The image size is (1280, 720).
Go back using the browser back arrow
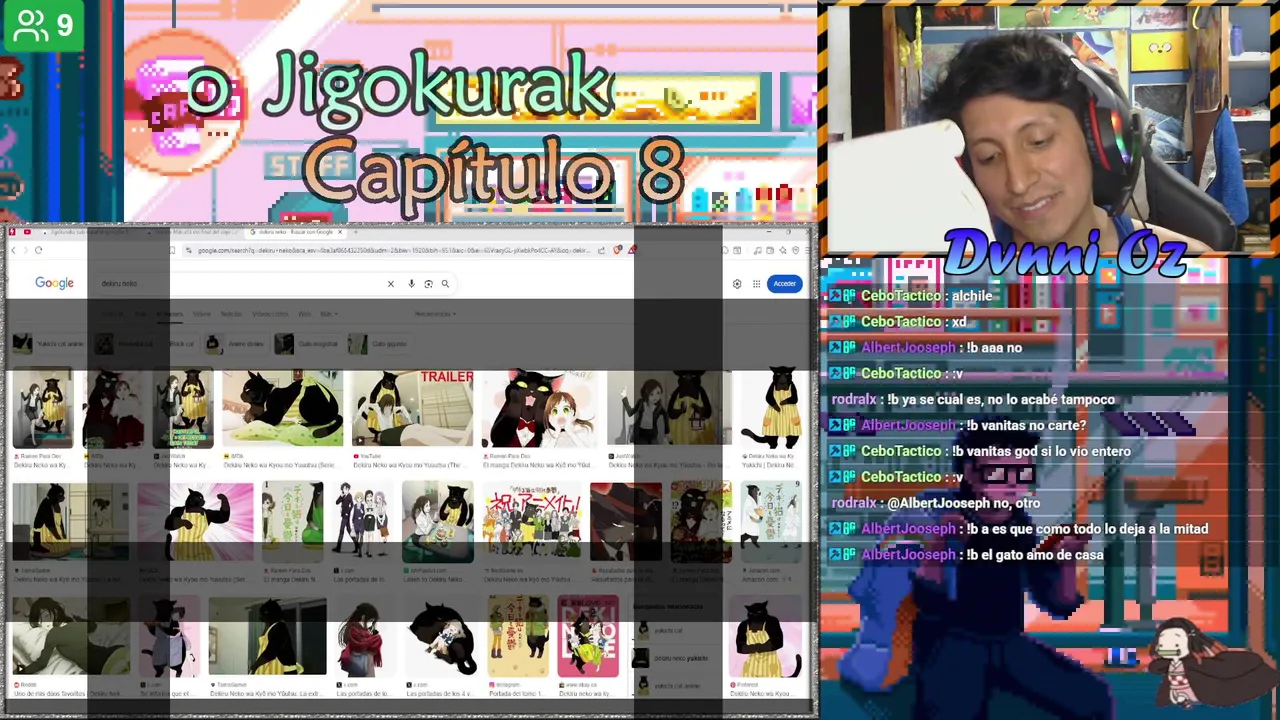click(13, 250)
